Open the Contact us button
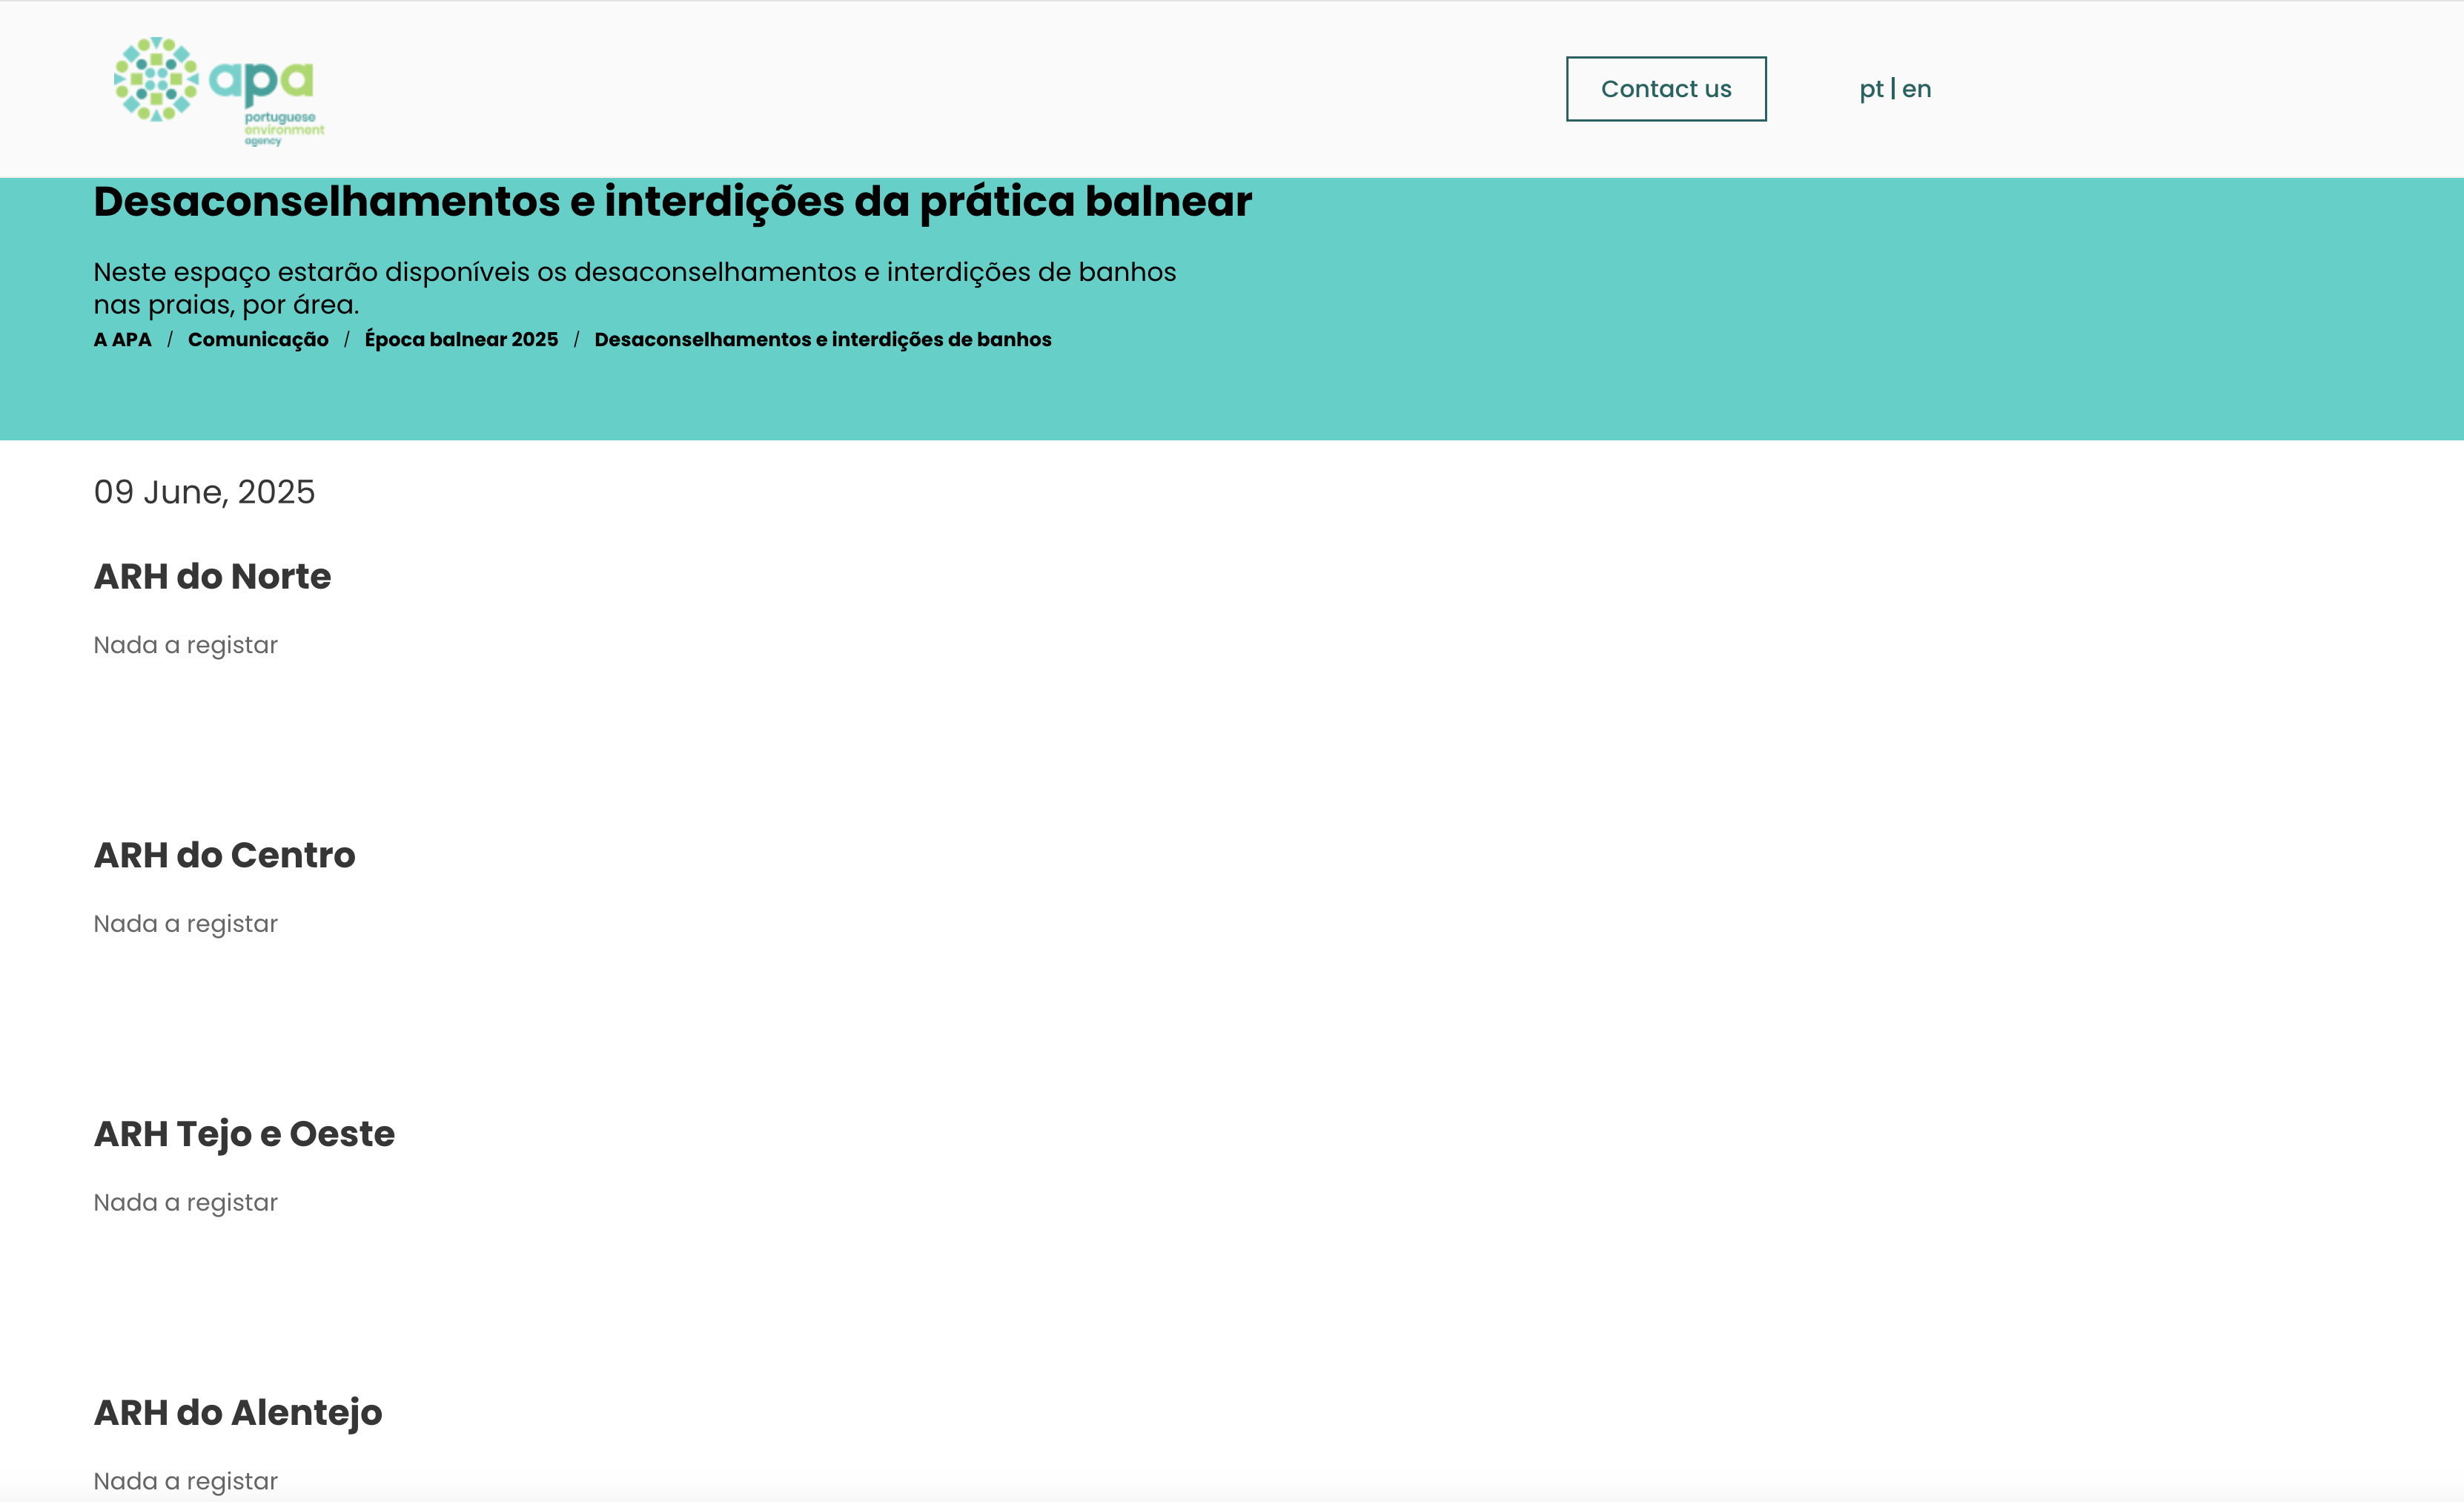The height and width of the screenshot is (1502, 2464). (1666, 89)
